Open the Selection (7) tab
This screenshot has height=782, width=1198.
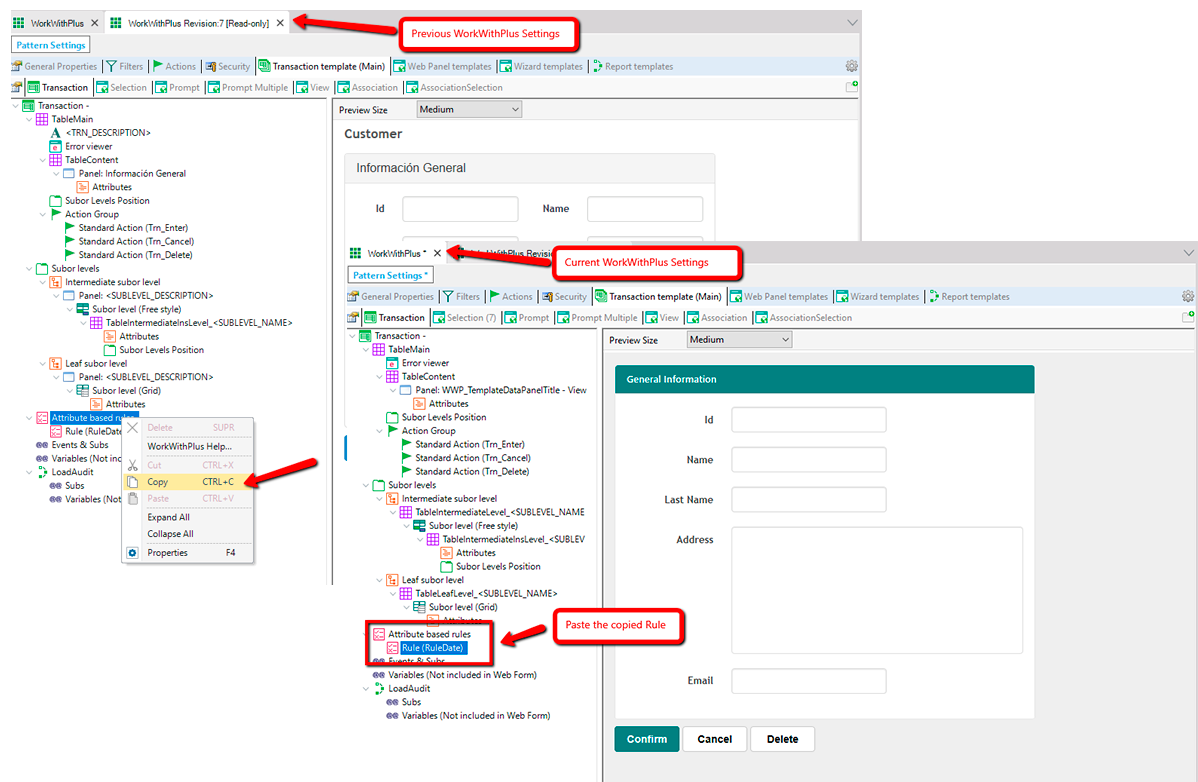pos(470,318)
